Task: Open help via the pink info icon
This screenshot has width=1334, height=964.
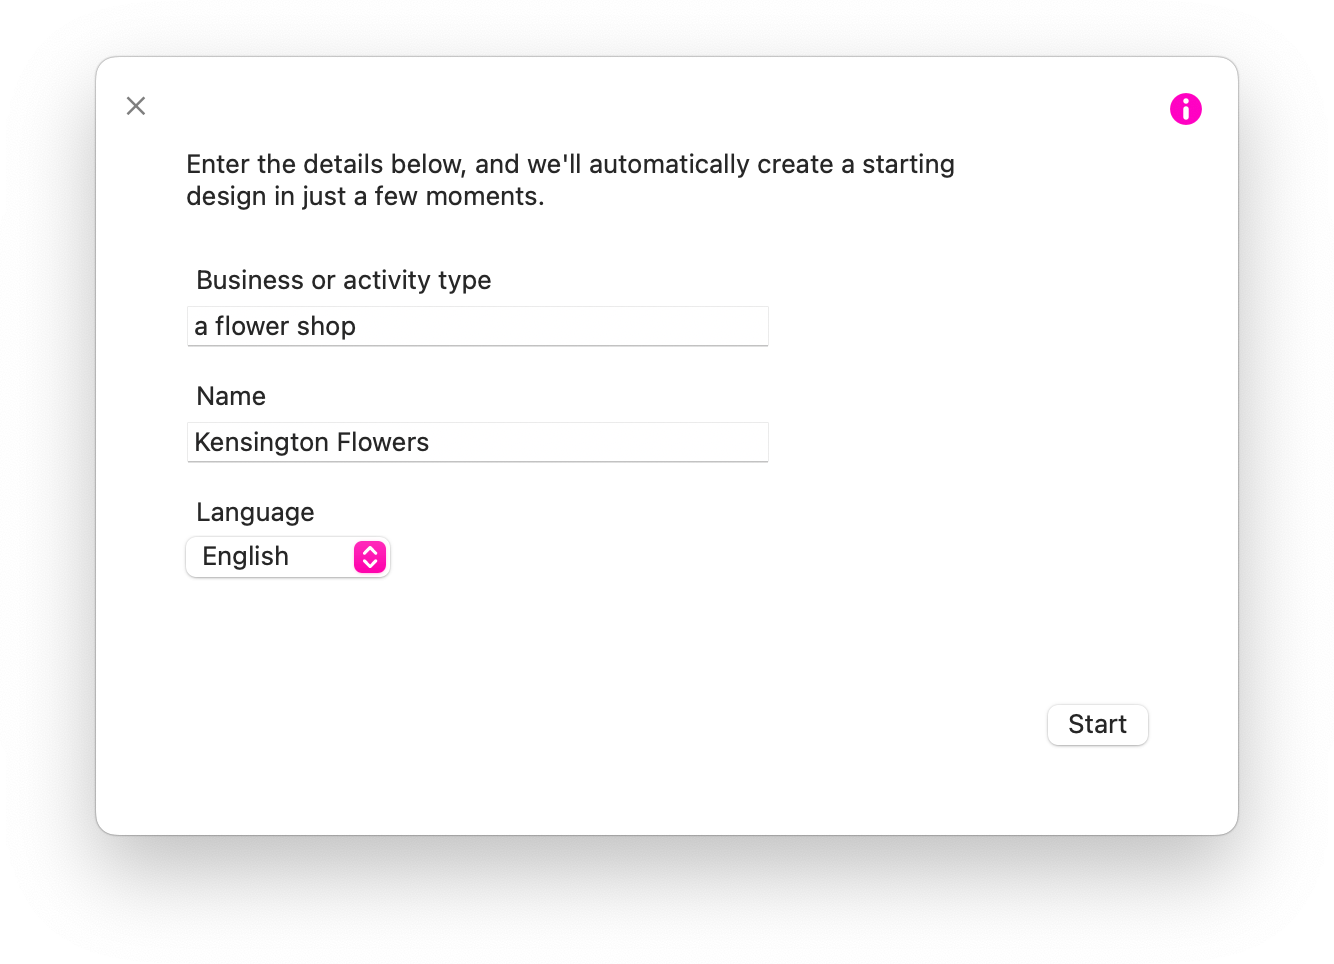Action: (x=1185, y=109)
